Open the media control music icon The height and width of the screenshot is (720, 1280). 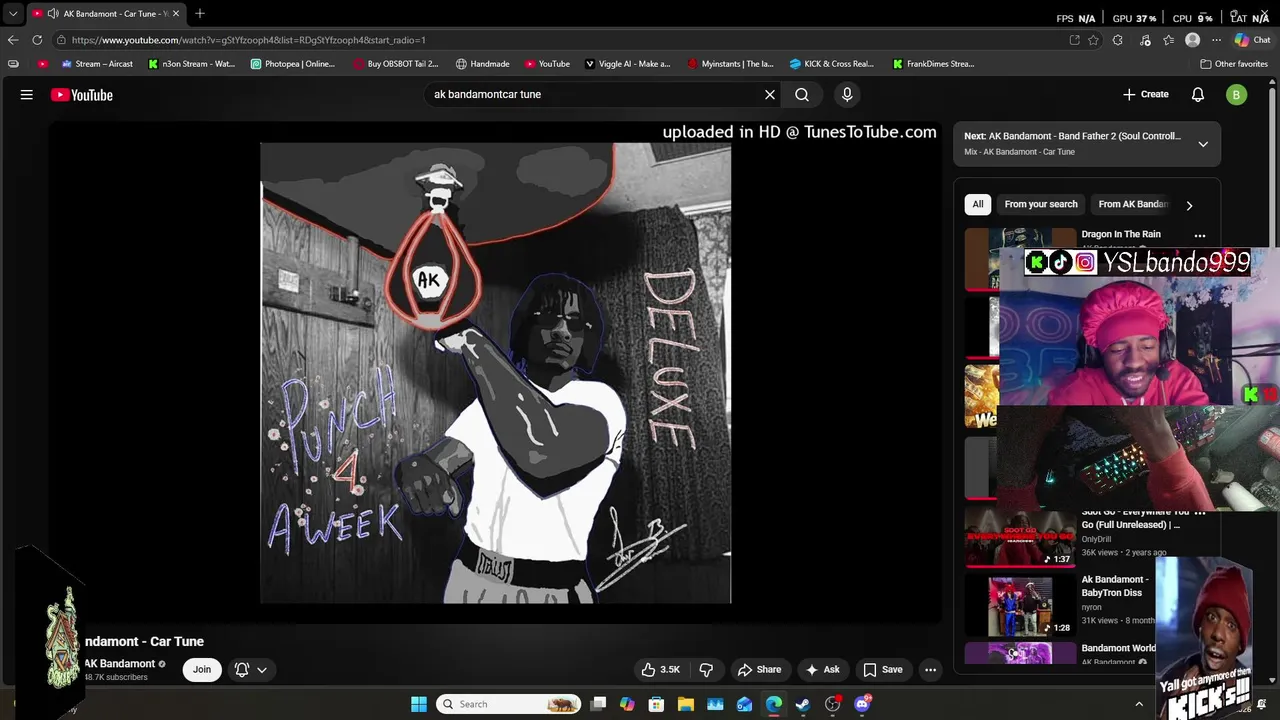(1144, 40)
